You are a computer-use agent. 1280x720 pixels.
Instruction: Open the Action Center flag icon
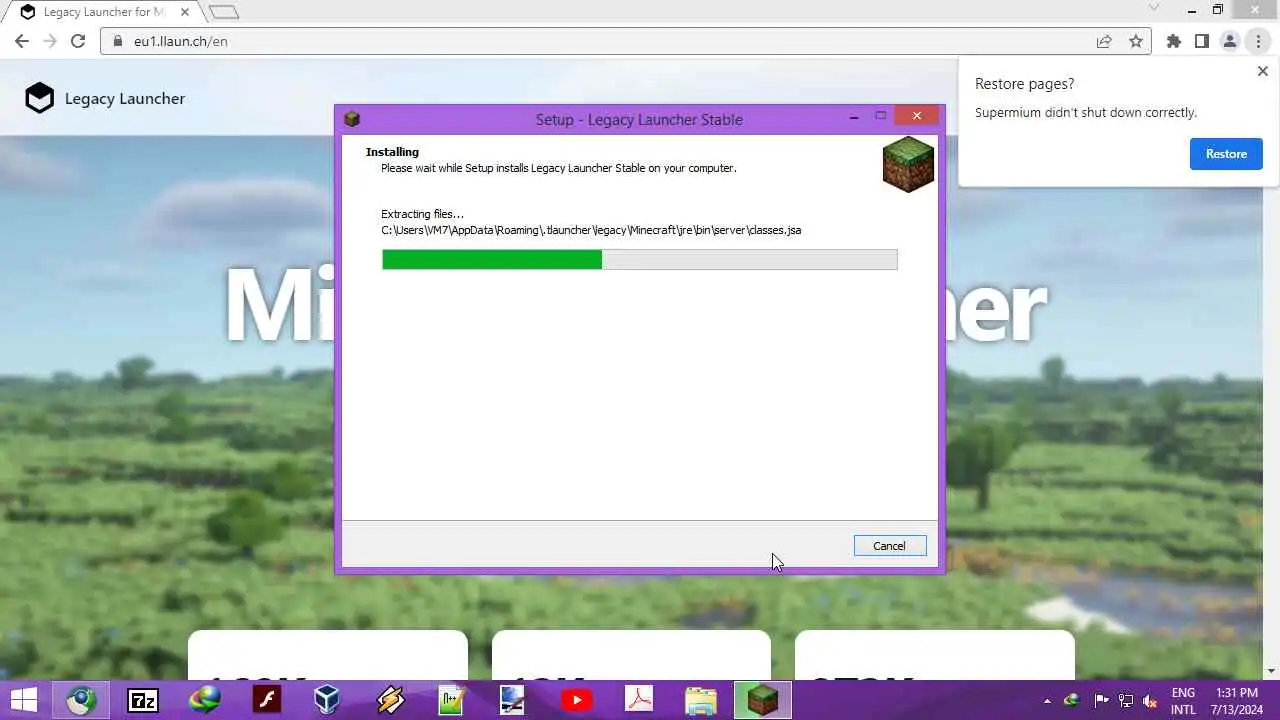click(1101, 701)
